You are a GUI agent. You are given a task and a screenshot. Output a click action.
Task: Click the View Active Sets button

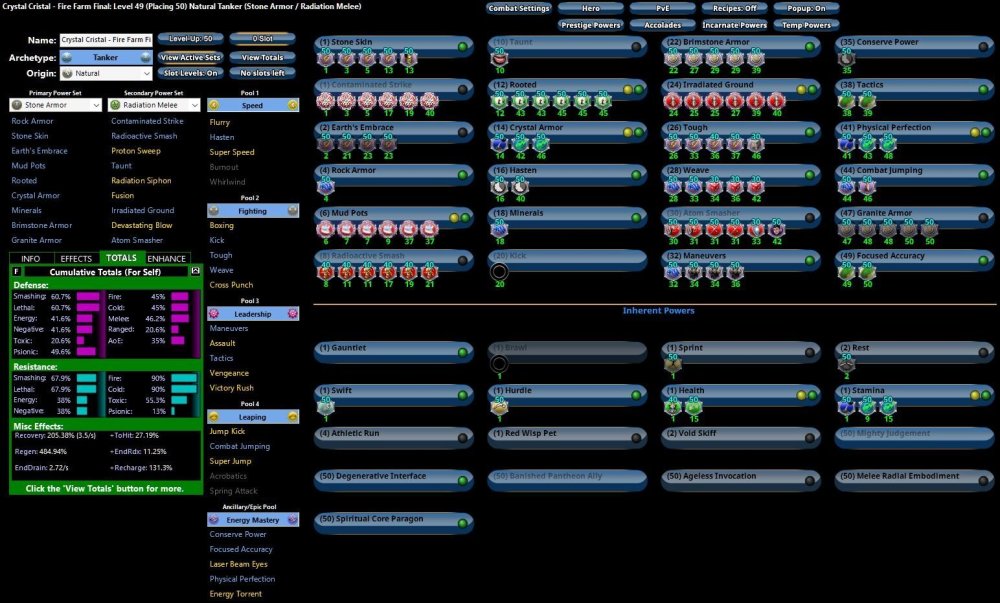pyautogui.click(x=190, y=57)
